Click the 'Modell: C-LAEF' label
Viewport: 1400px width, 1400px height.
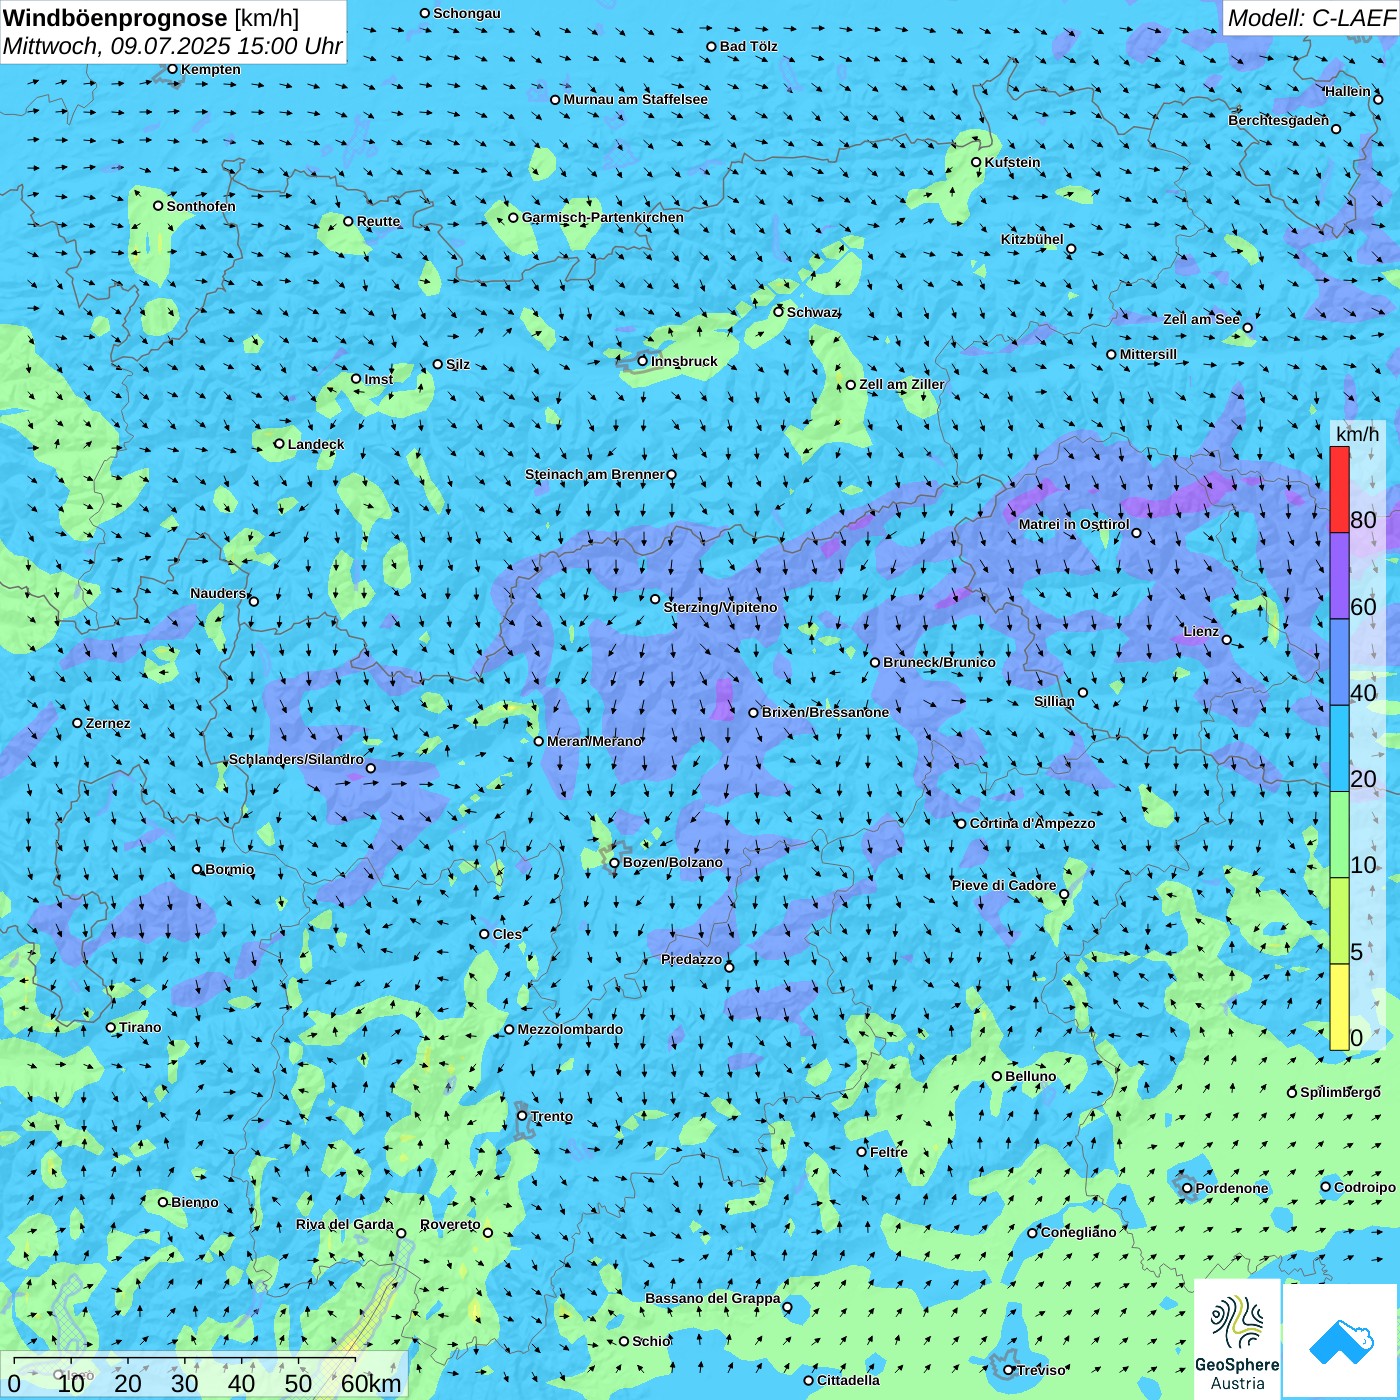tap(1311, 18)
